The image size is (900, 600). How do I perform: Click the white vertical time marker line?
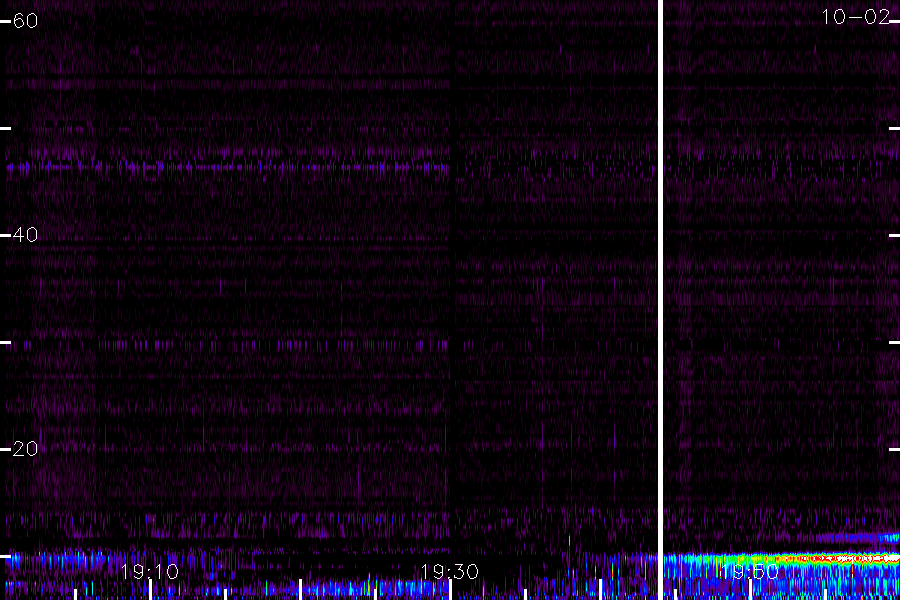click(x=660, y=300)
